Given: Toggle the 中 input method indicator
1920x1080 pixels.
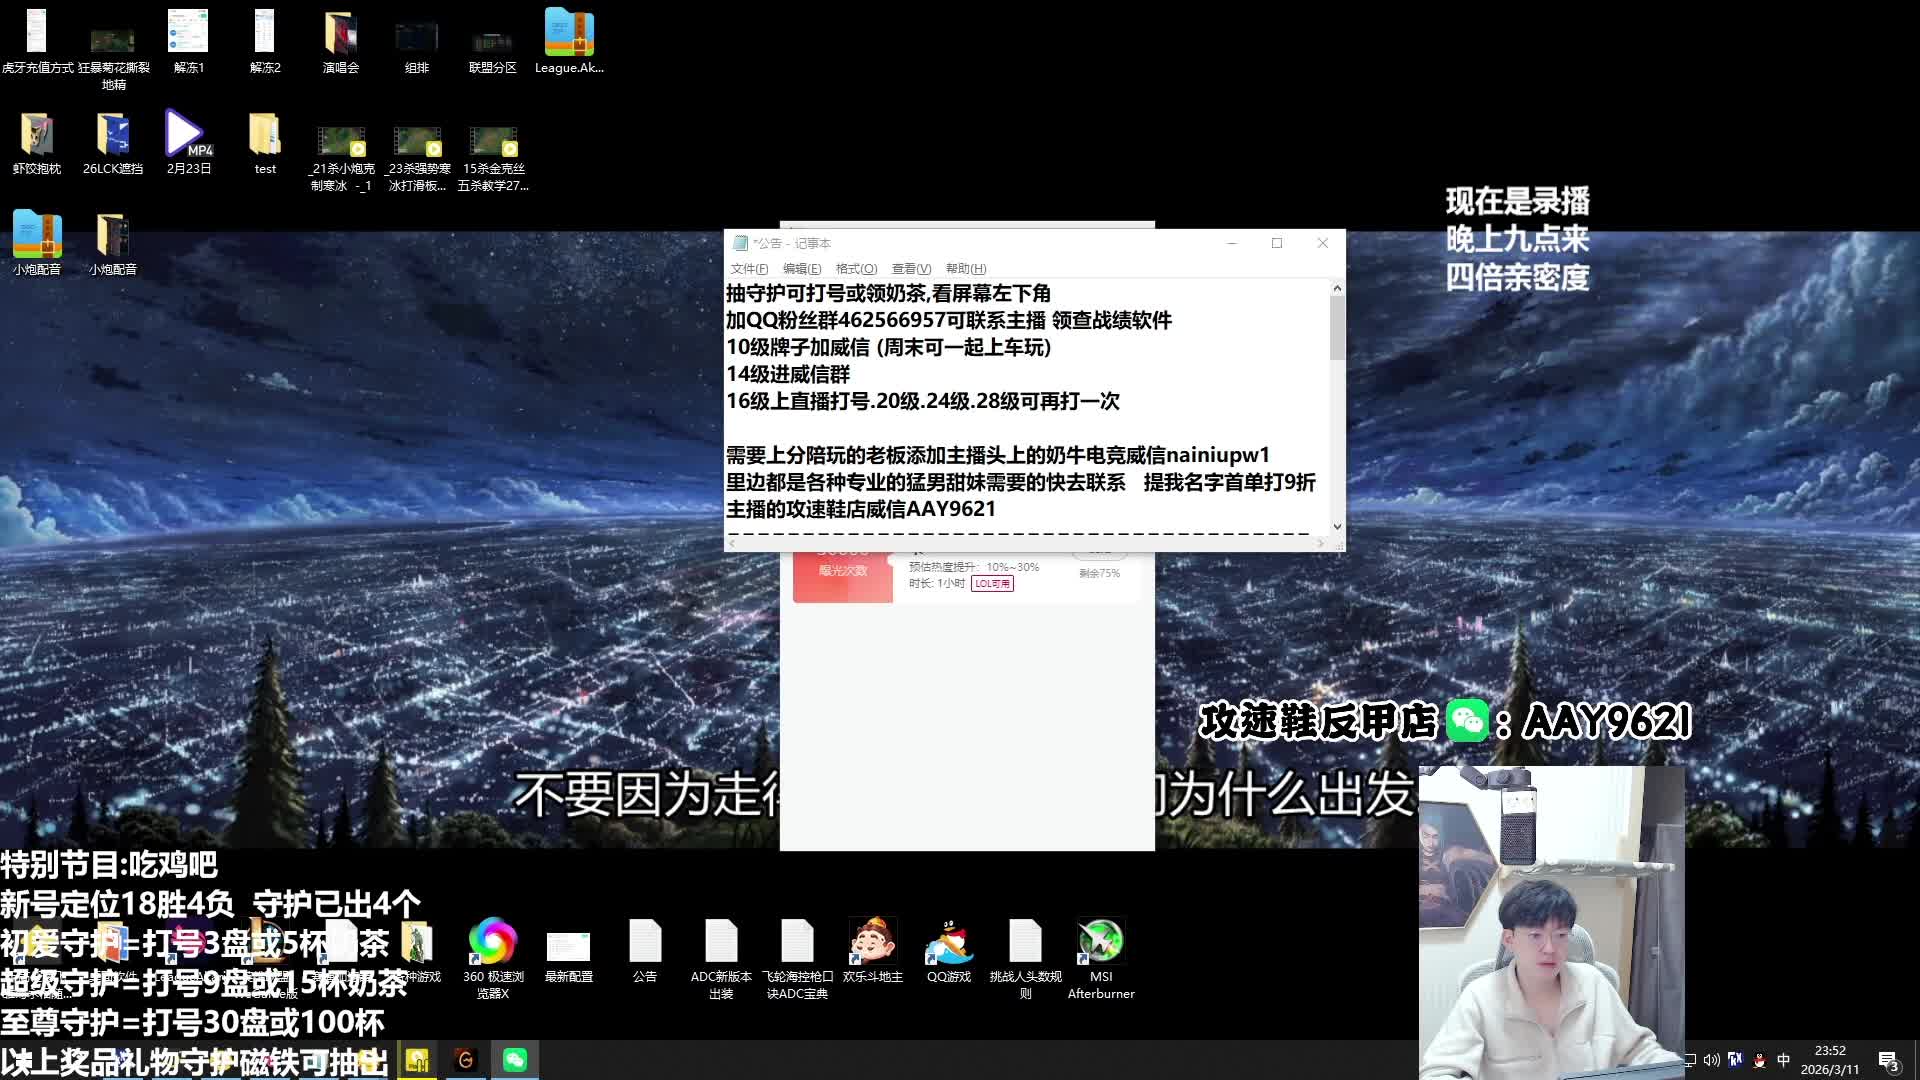Looking at the screenshot, I should click(x=1783, y=1060).
